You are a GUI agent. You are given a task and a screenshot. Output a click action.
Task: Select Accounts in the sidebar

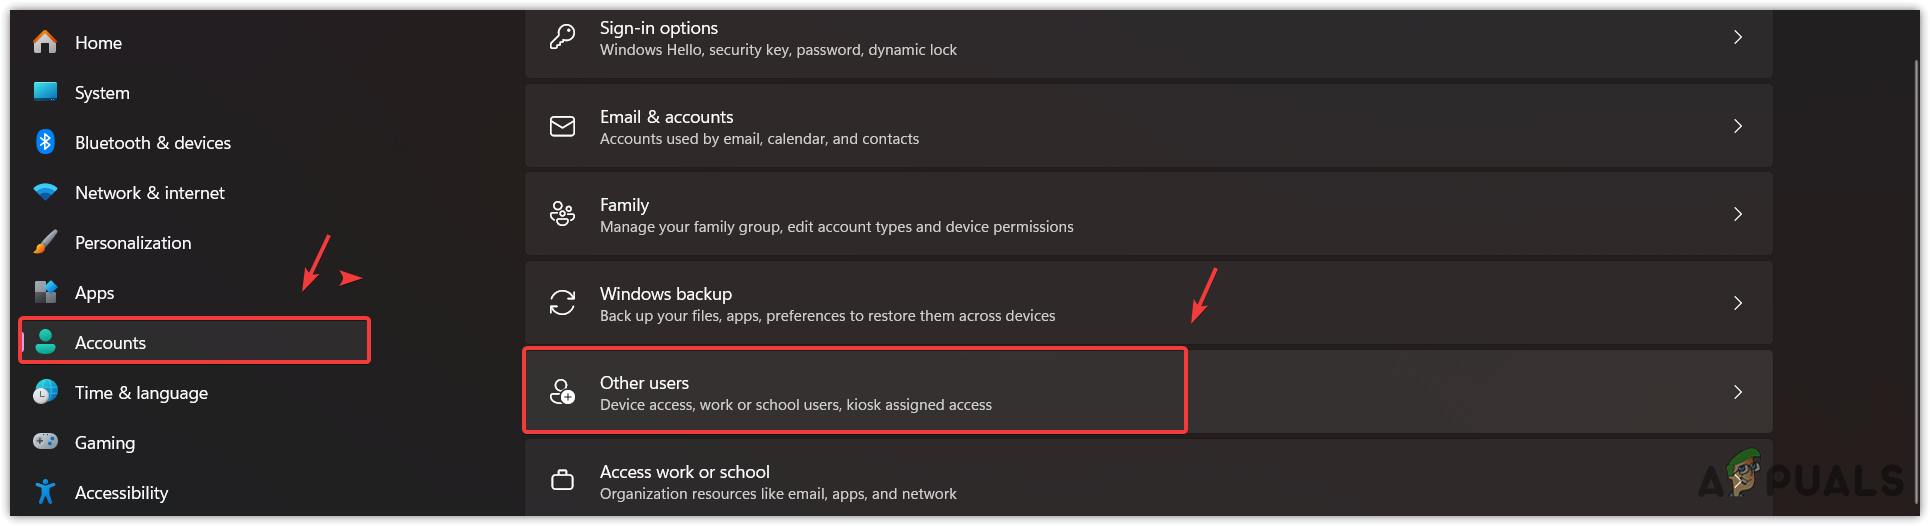click(110, 343)
